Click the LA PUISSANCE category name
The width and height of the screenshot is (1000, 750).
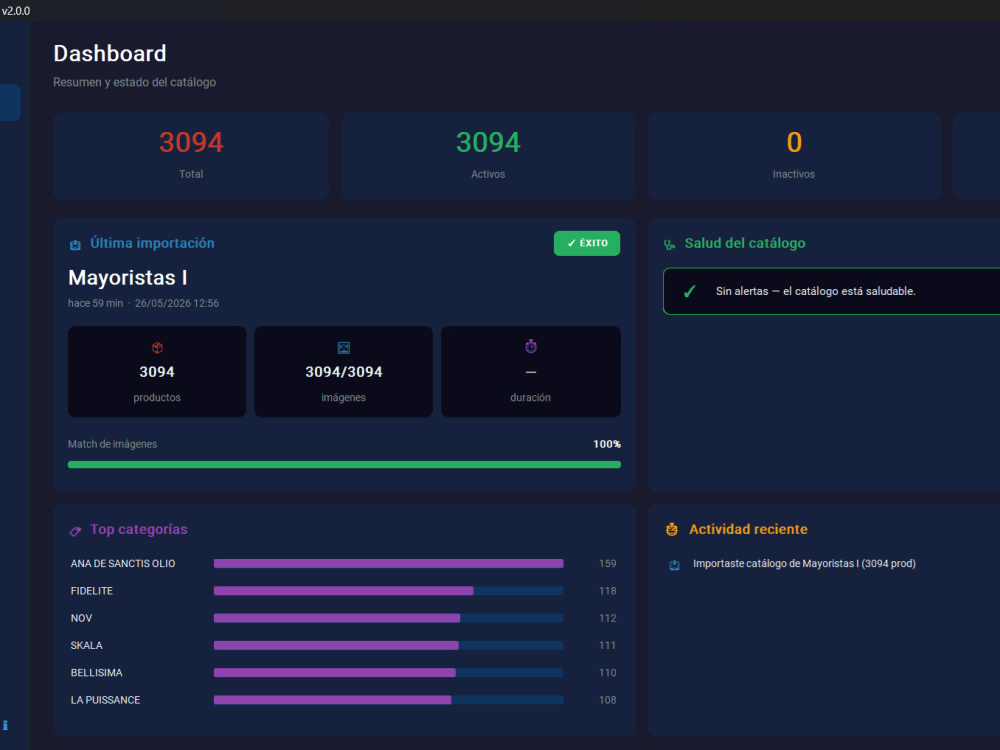[x=105, y=700]
